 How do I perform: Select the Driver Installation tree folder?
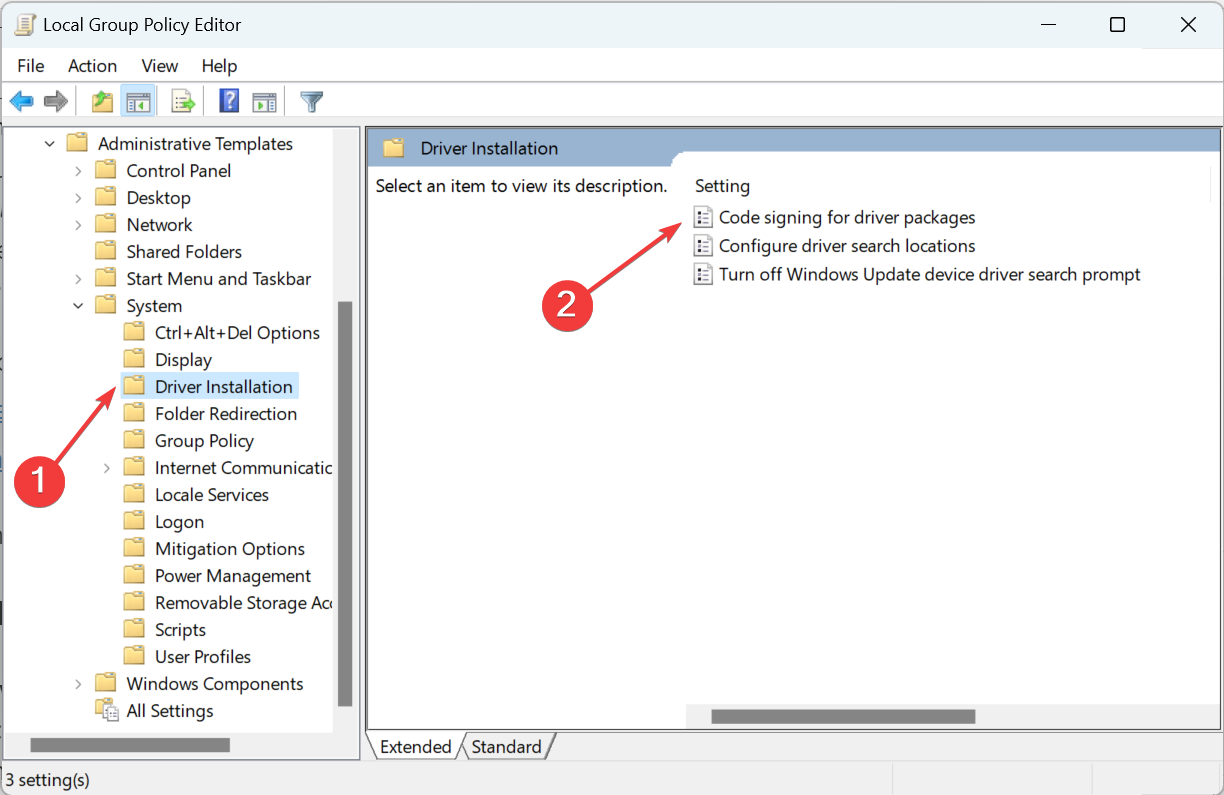(x=223, y=386)
